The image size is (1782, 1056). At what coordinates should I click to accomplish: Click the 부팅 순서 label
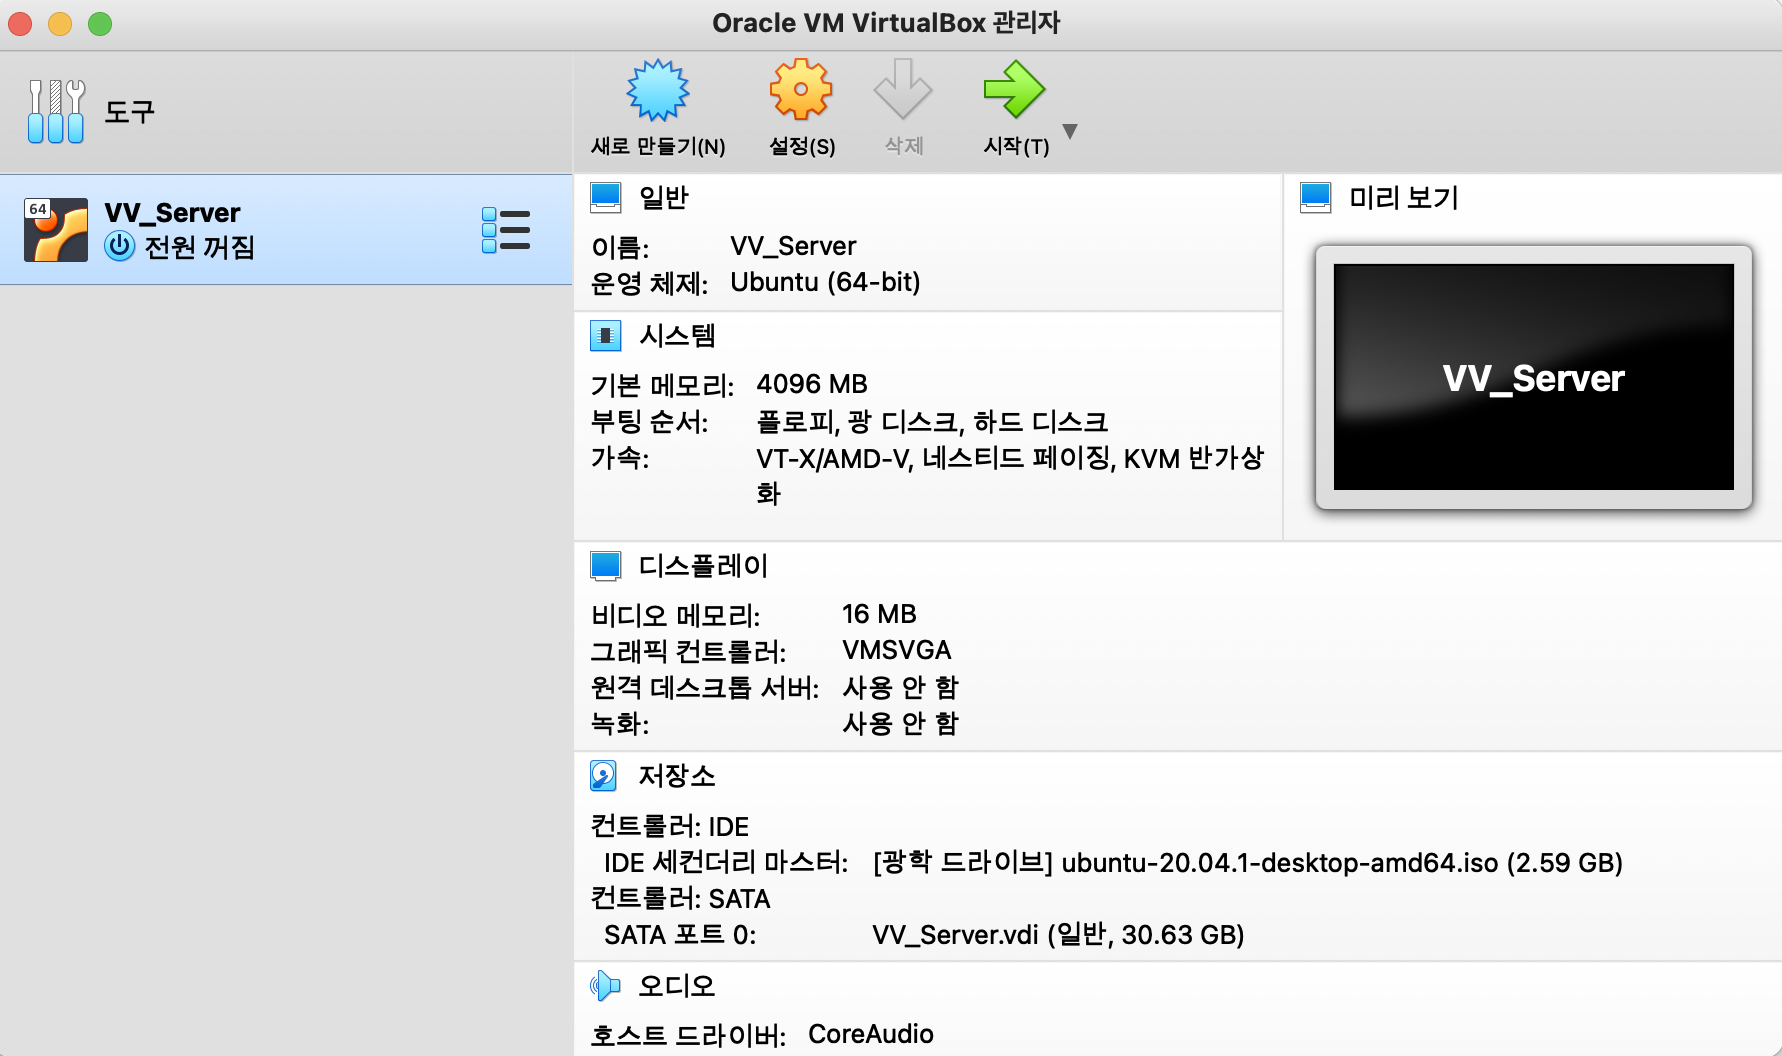(x=649, y=422)
